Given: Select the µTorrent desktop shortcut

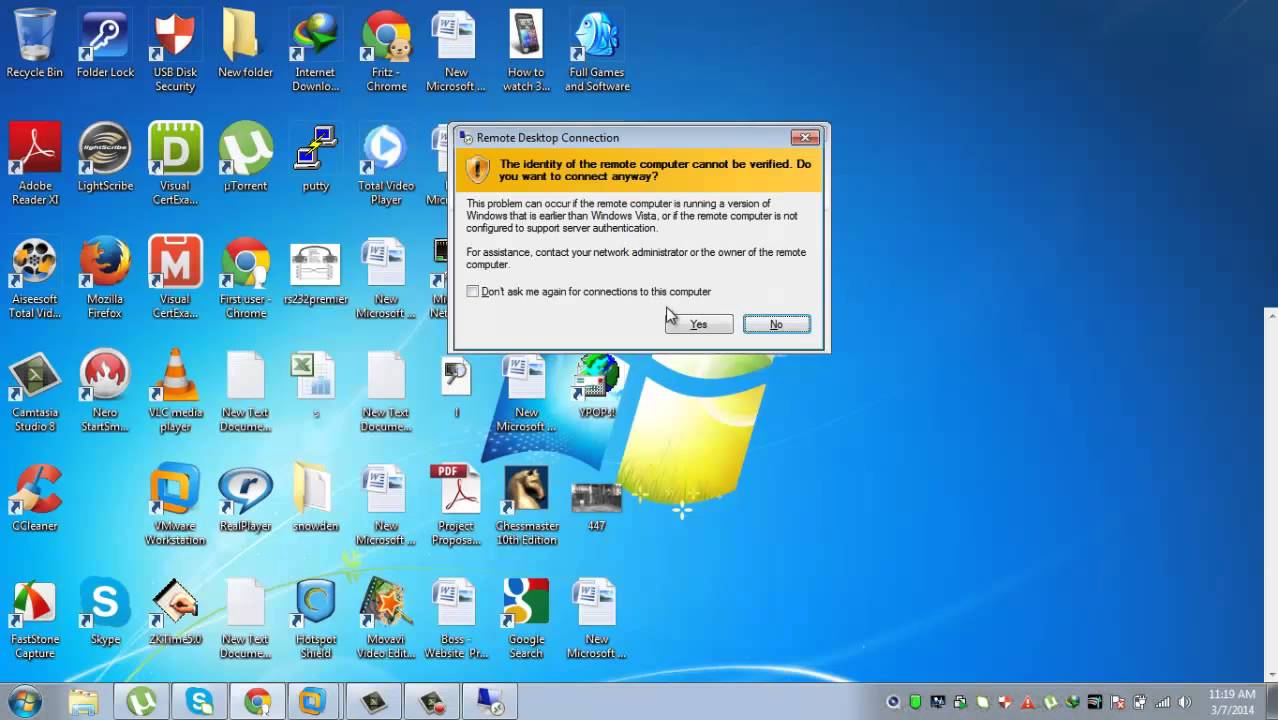Looking at the screenshot, I should 245,157.
